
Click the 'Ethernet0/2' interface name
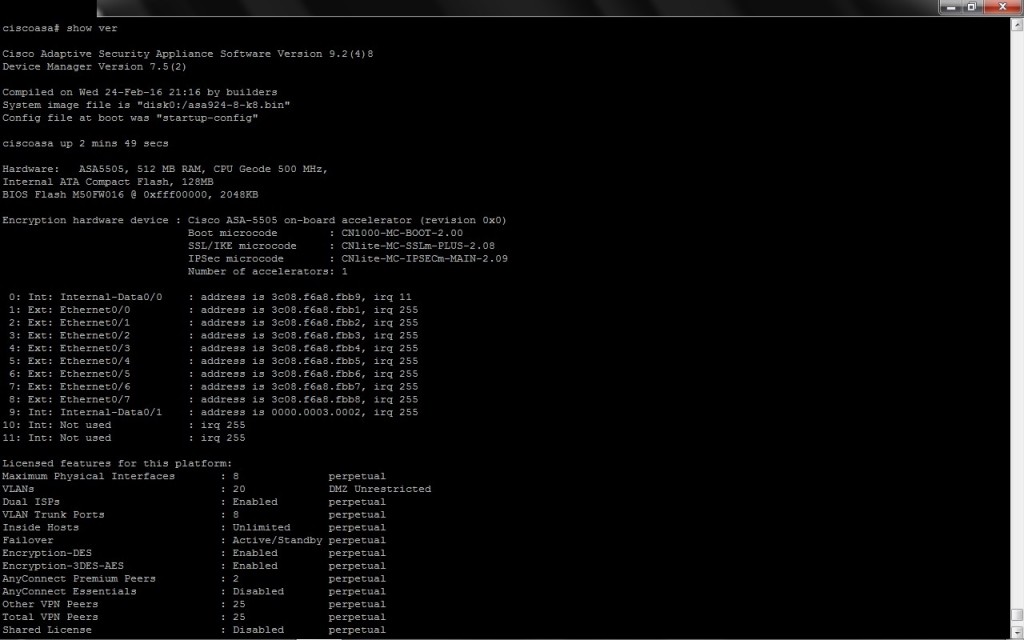95,336
